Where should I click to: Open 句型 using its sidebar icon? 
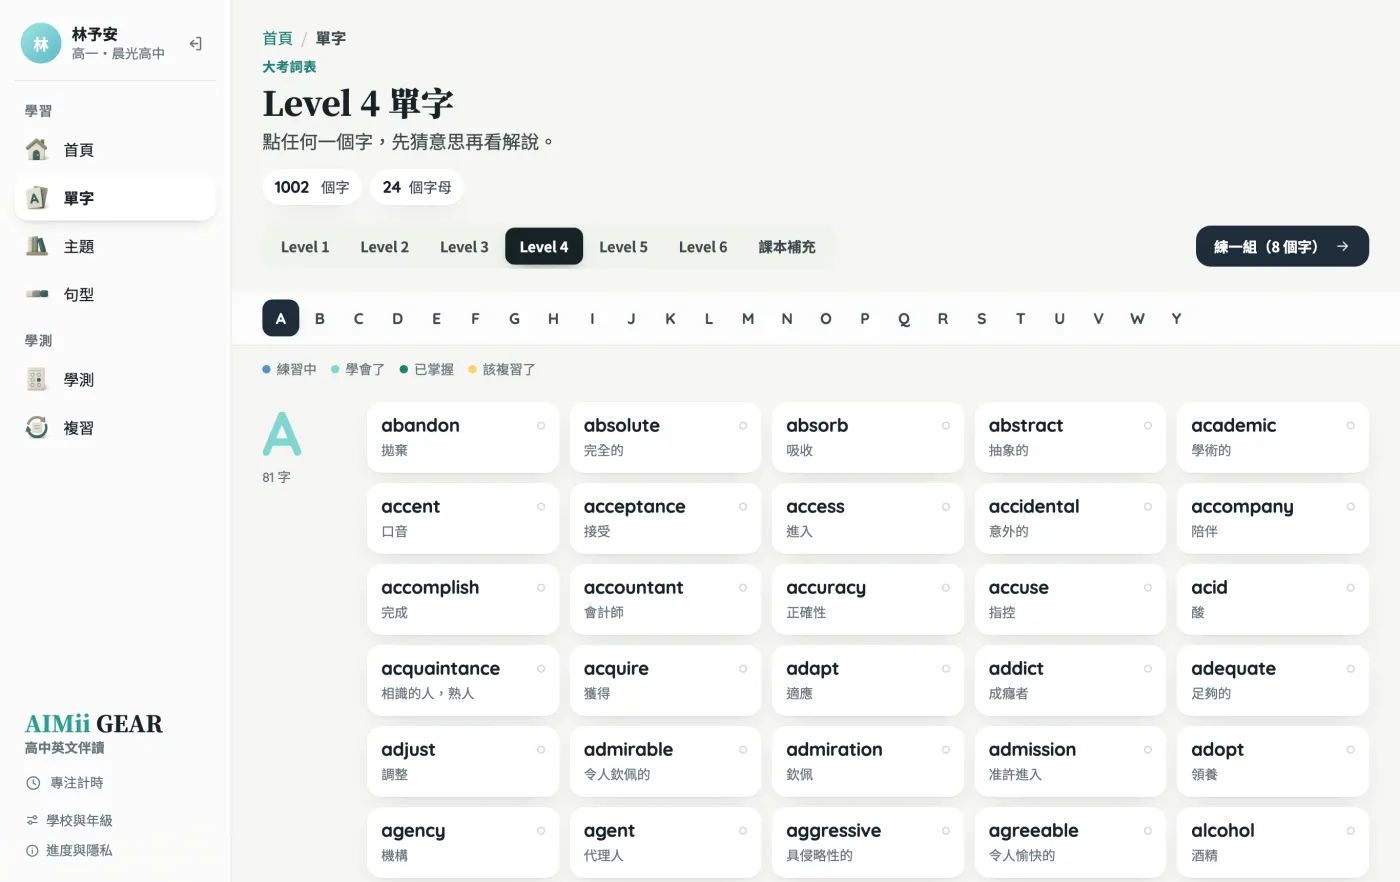37,294
